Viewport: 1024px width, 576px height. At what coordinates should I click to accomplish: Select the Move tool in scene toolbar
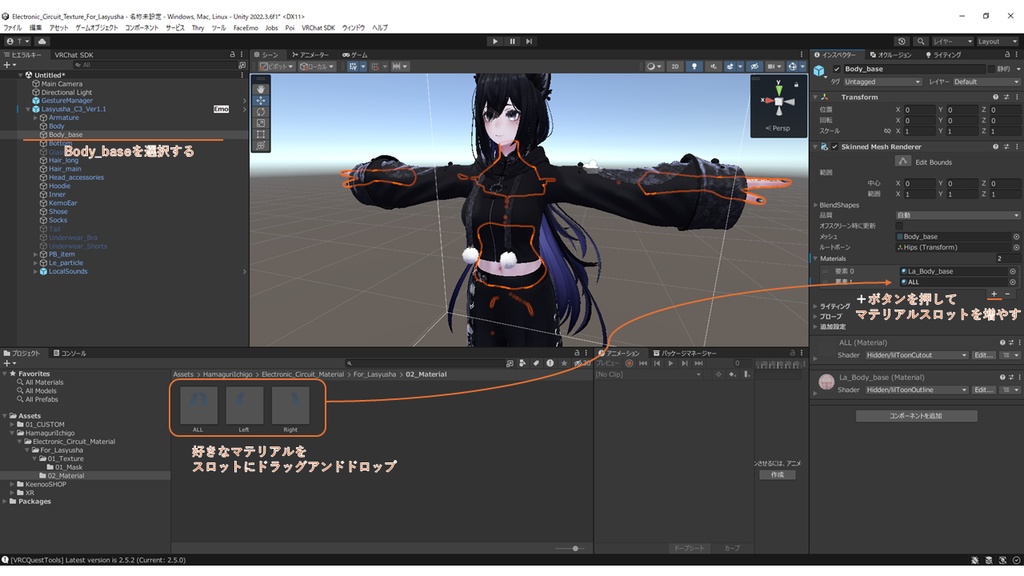pyautogui.click(x=261, y=101)
